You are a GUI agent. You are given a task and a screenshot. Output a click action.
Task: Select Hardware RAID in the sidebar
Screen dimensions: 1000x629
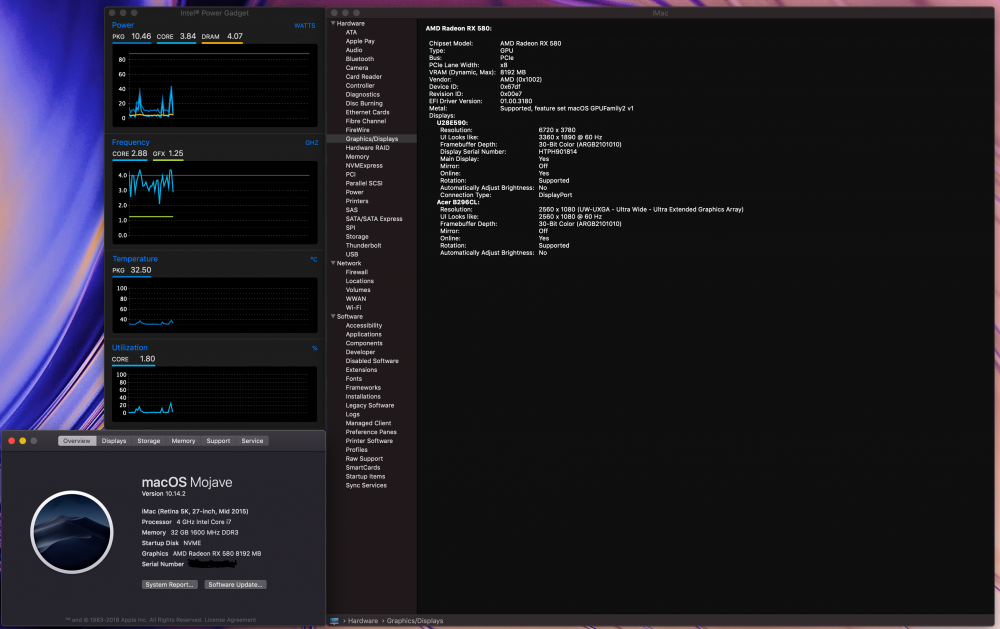[x=367, y=147]
